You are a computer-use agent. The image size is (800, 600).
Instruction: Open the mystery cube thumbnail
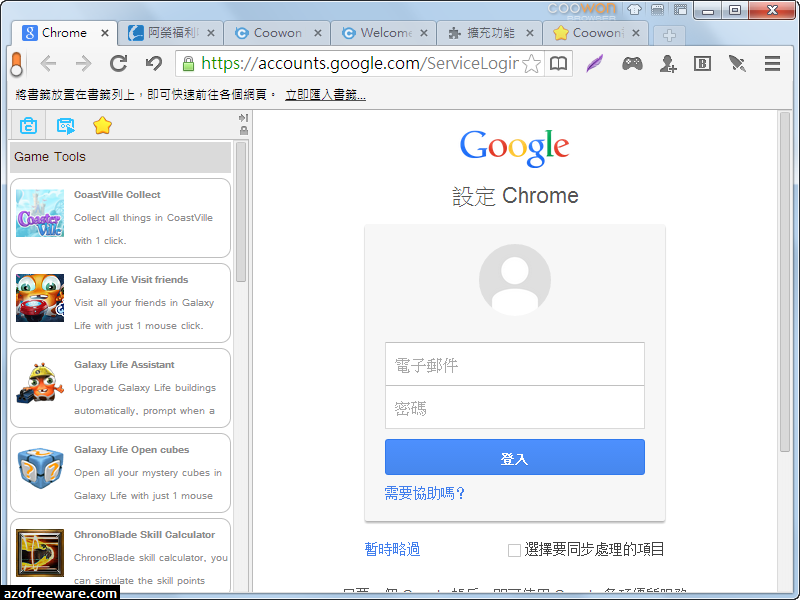coord(40,468)
